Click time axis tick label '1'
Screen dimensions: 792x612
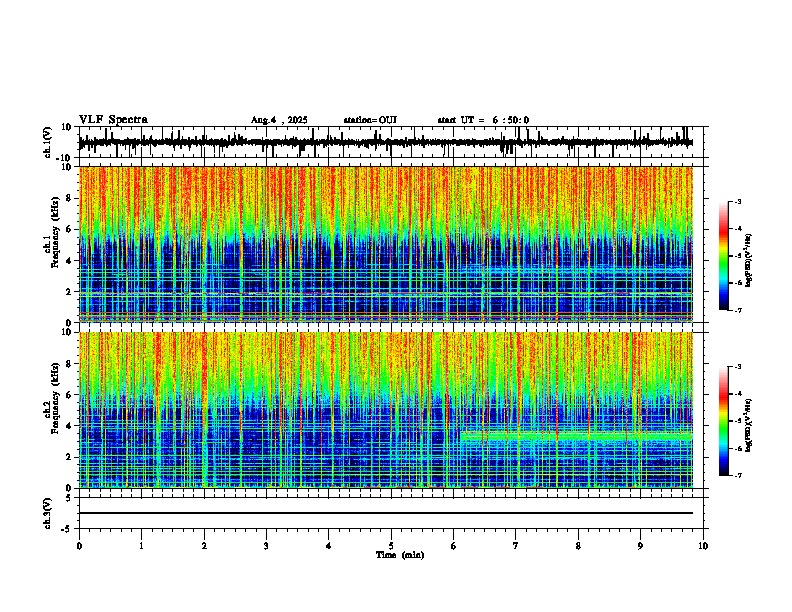(141, 546)
